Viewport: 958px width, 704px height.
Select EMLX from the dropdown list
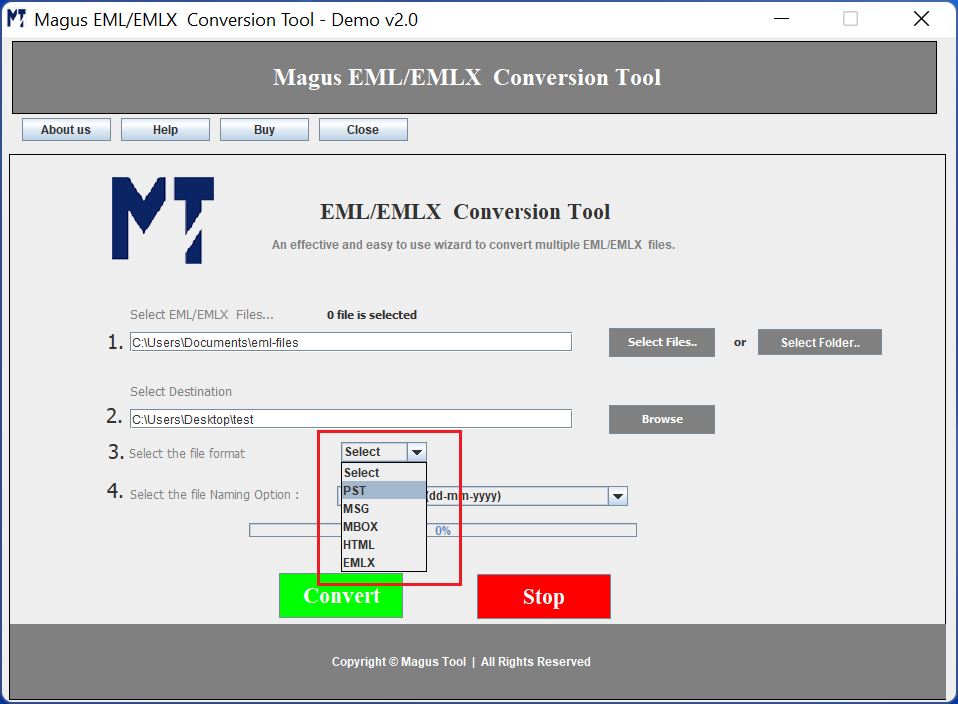(383, 562)
